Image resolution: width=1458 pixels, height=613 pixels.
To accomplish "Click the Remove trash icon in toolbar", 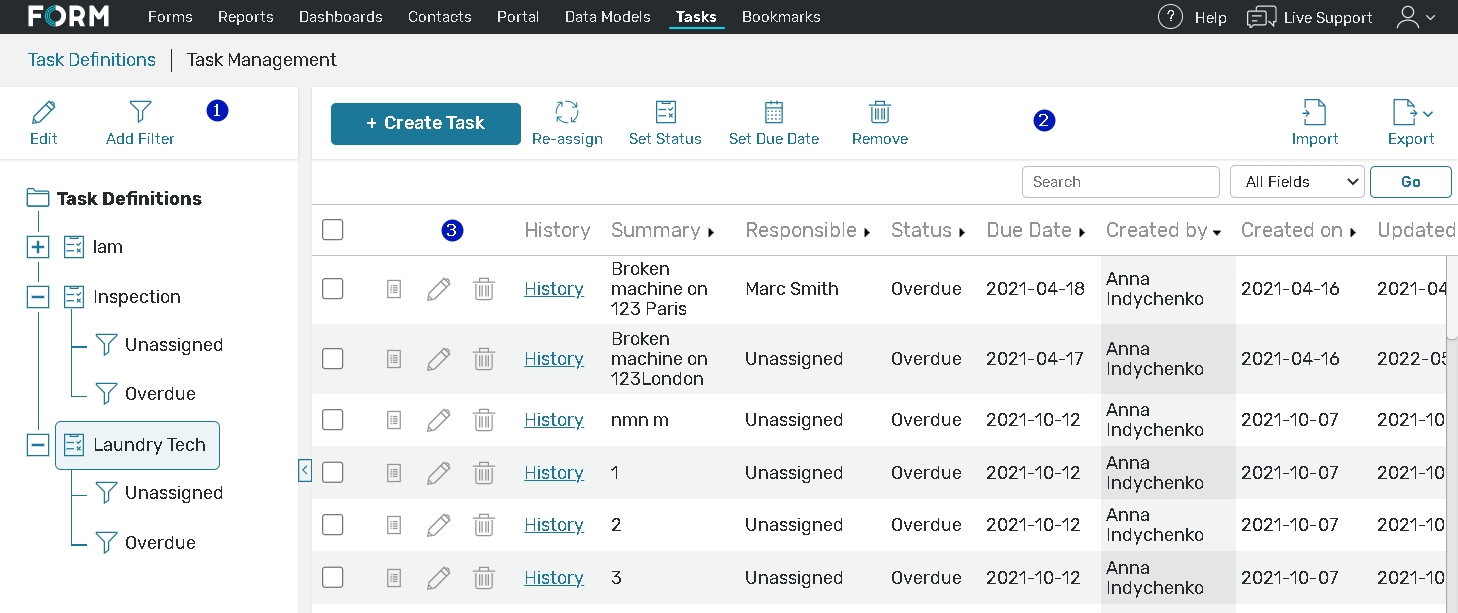I will pos(880,112).
